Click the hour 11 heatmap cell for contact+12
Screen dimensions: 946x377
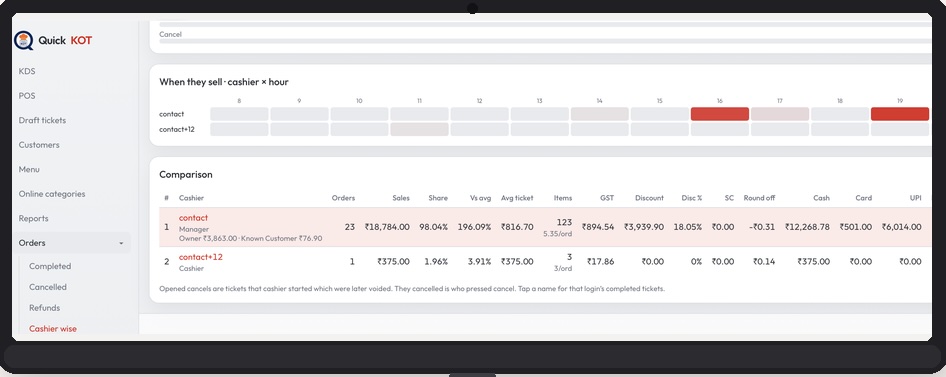tap(419, 129)
